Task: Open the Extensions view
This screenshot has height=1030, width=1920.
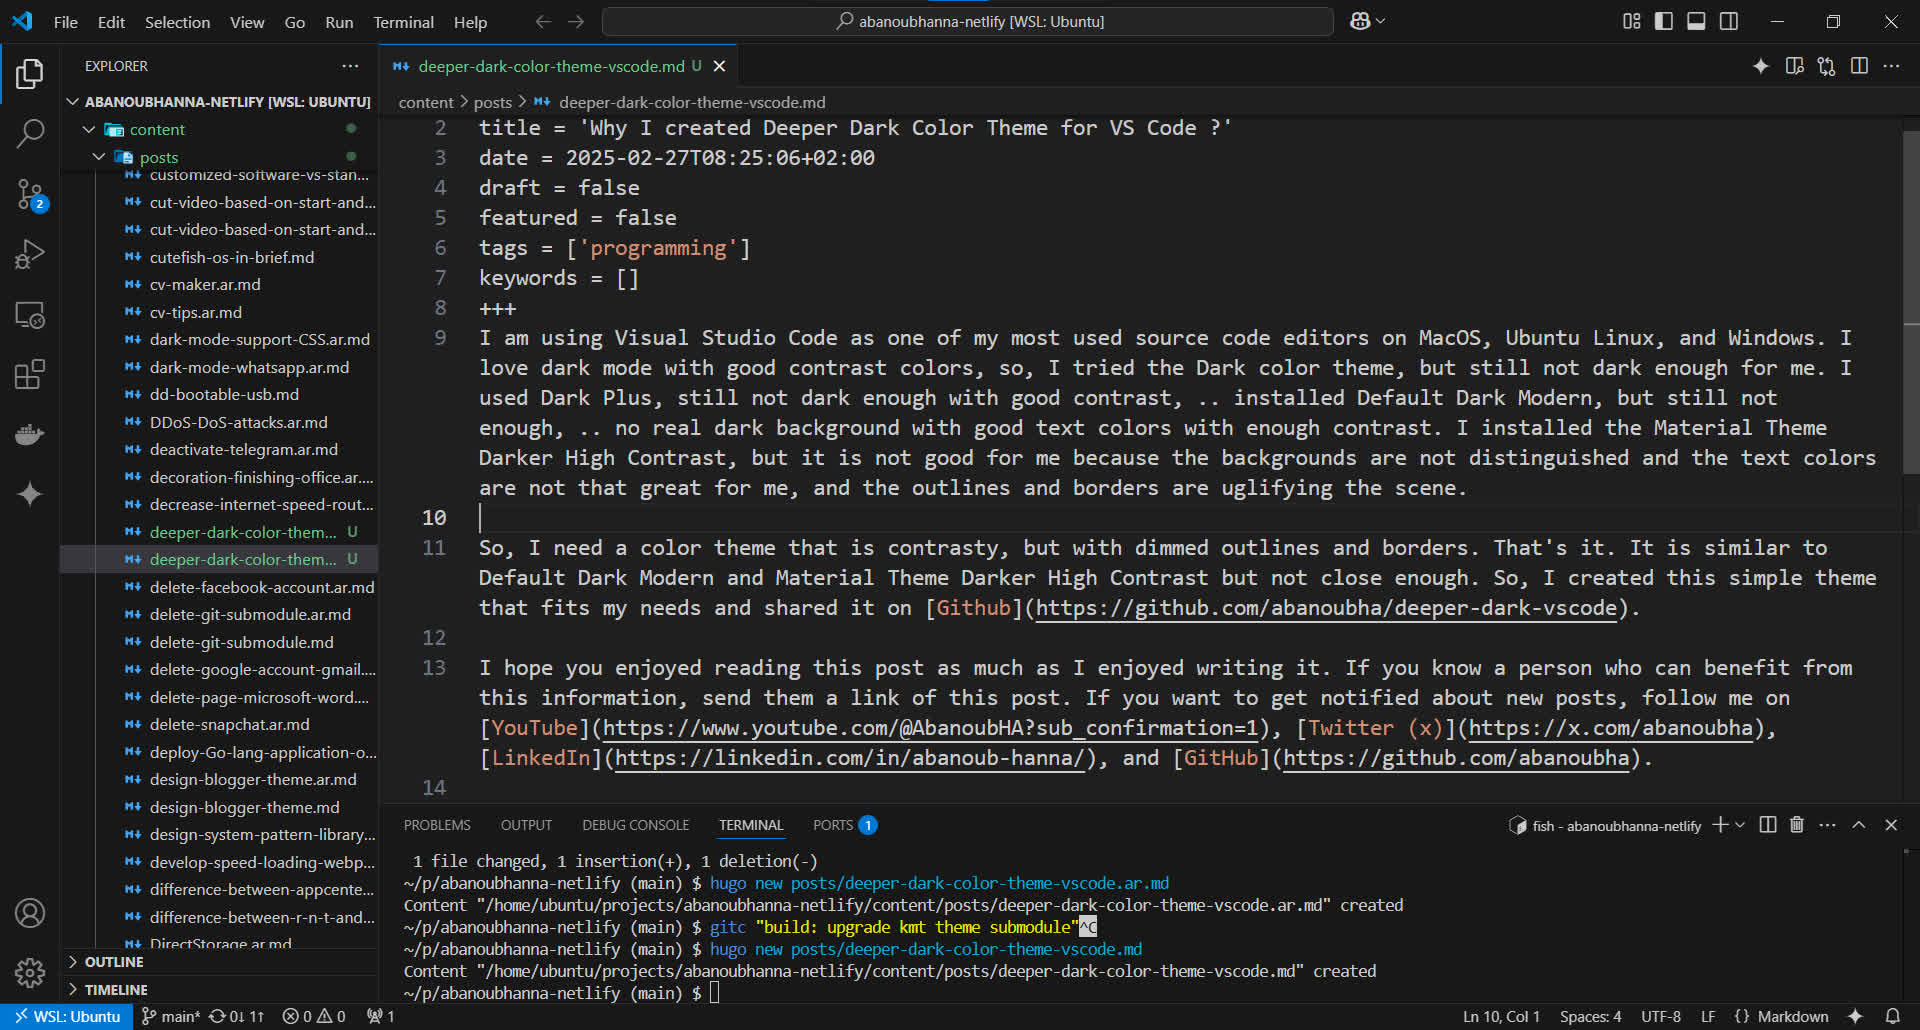Action: (30, 375)
